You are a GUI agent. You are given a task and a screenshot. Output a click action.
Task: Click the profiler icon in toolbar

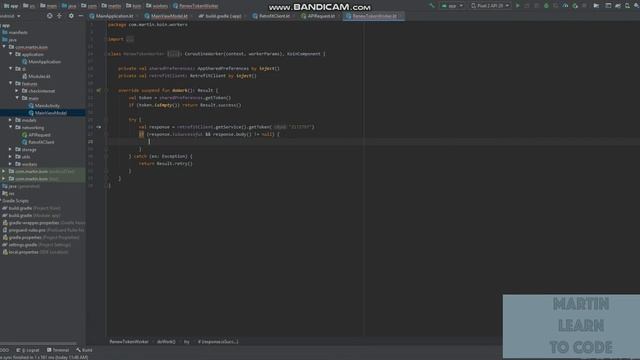point(565,6)
